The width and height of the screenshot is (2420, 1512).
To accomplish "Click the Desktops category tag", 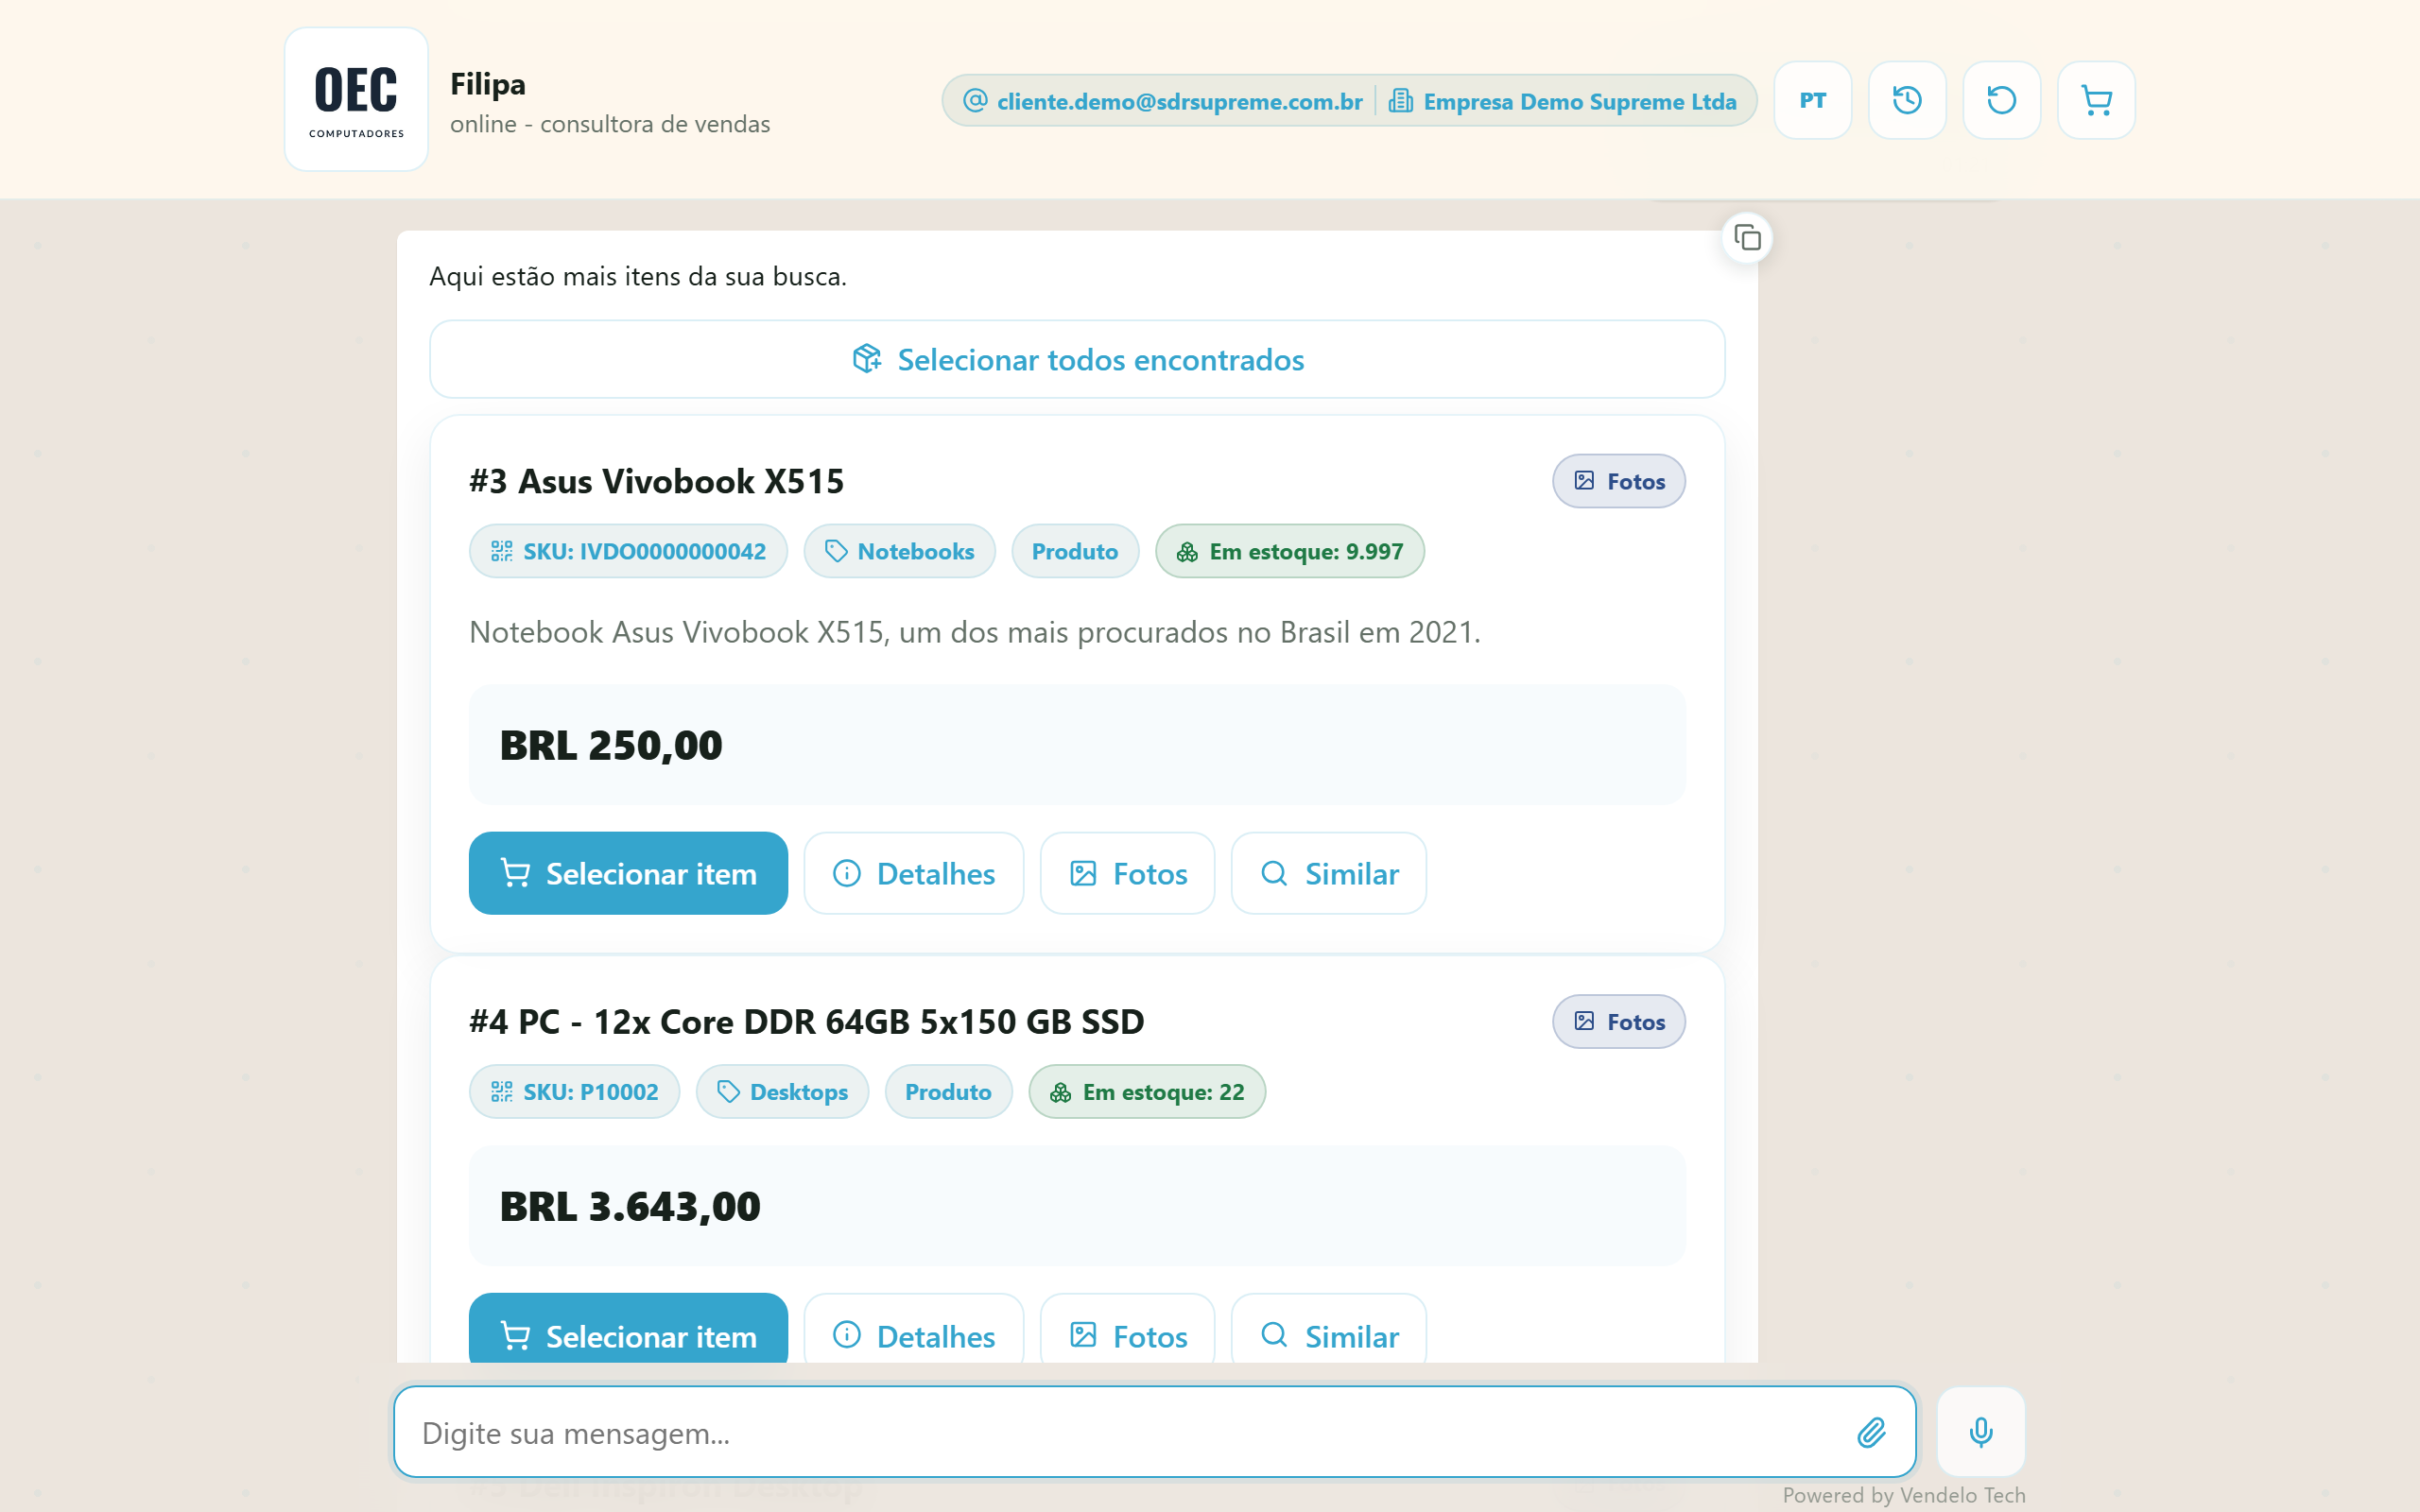I will coord(782,1091).
